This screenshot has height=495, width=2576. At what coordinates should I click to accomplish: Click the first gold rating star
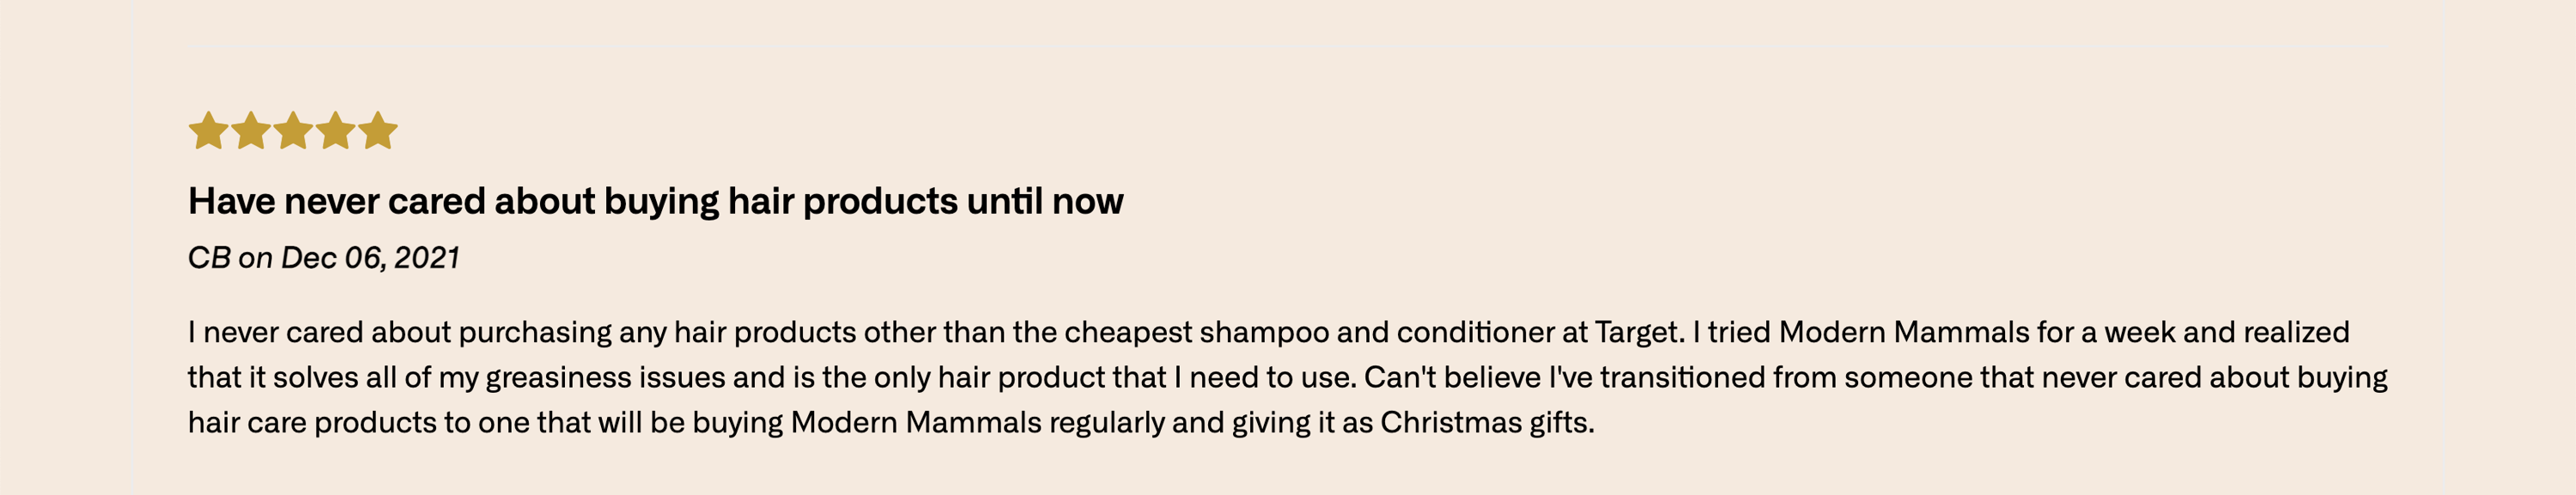[208, 130]
